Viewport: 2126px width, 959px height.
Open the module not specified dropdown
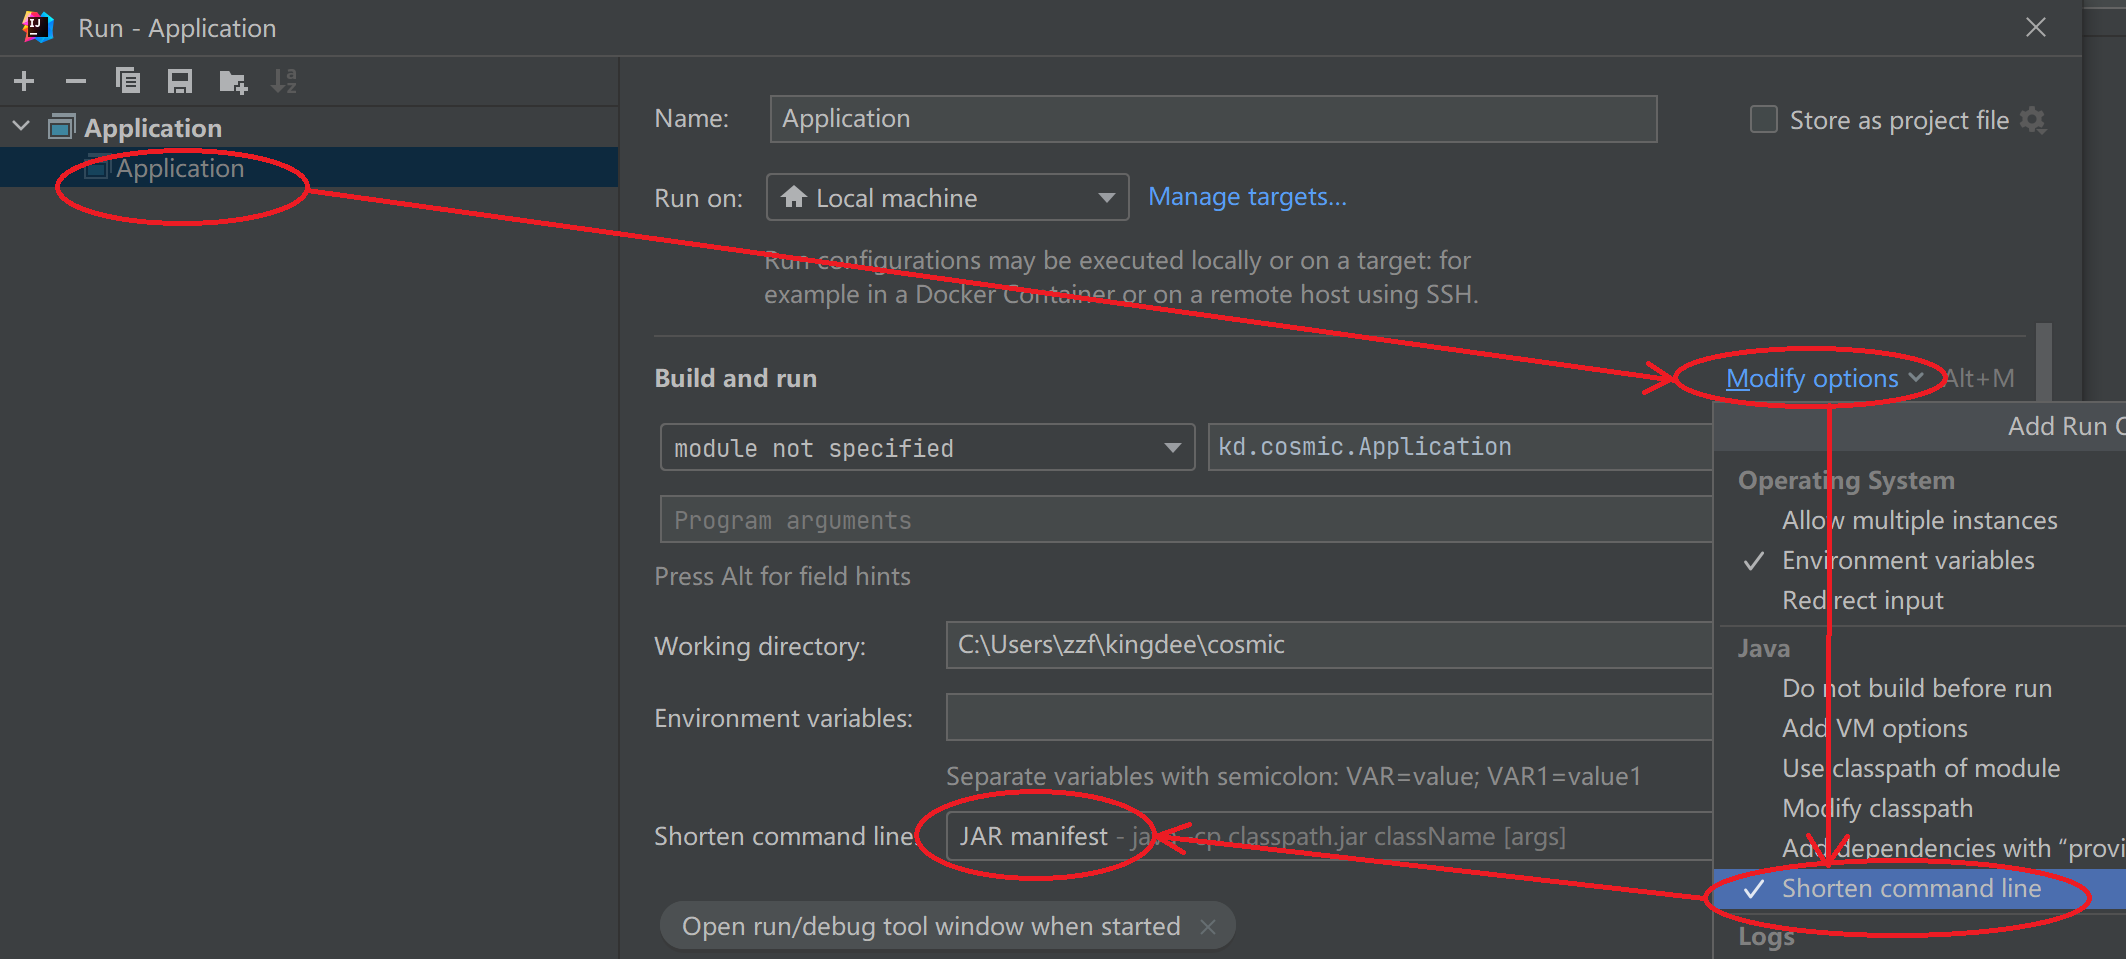click(x=926, y=448)
